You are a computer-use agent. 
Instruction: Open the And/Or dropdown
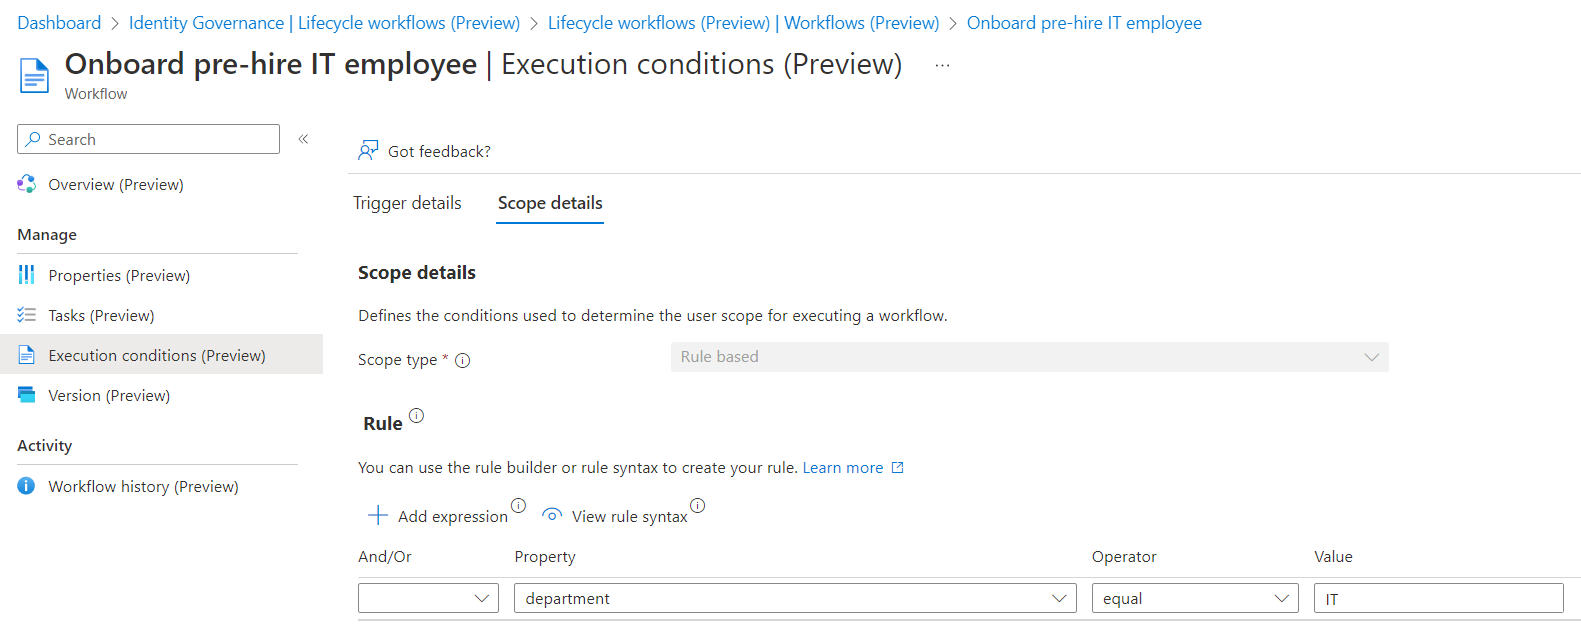point(428,598)
